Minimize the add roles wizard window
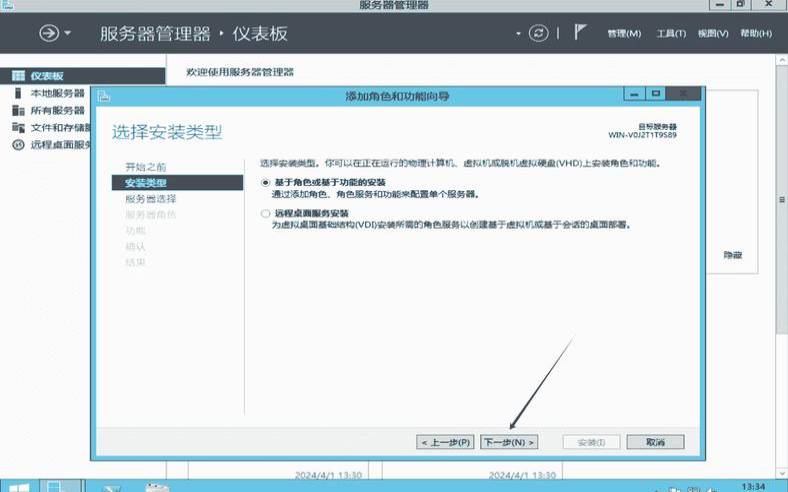788x492 pixels. [634, 94]
